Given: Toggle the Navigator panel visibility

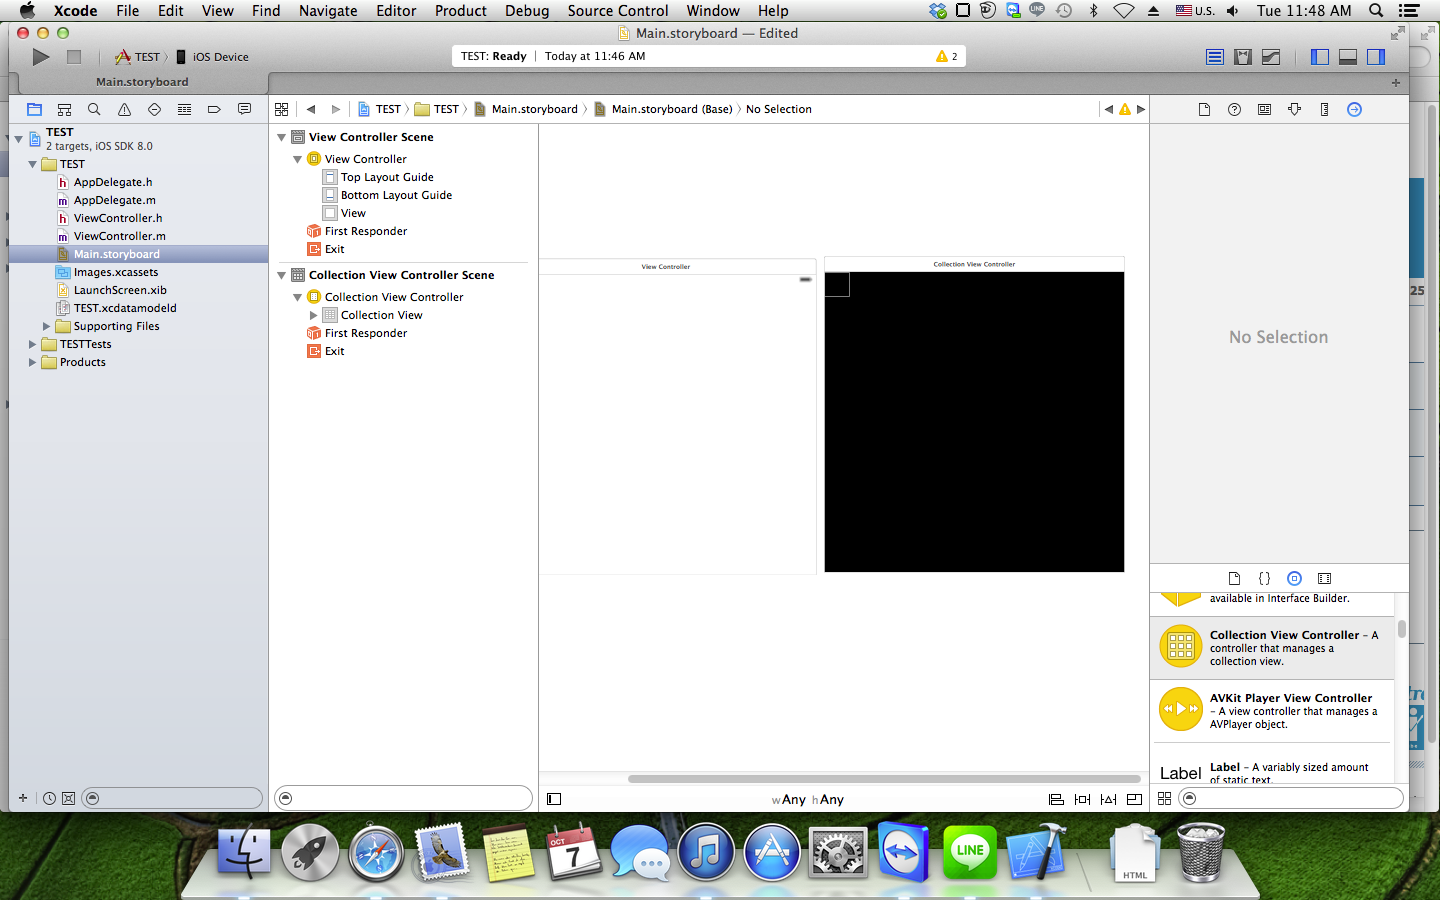Looking at the screenshot, I should coord(1320,57).
